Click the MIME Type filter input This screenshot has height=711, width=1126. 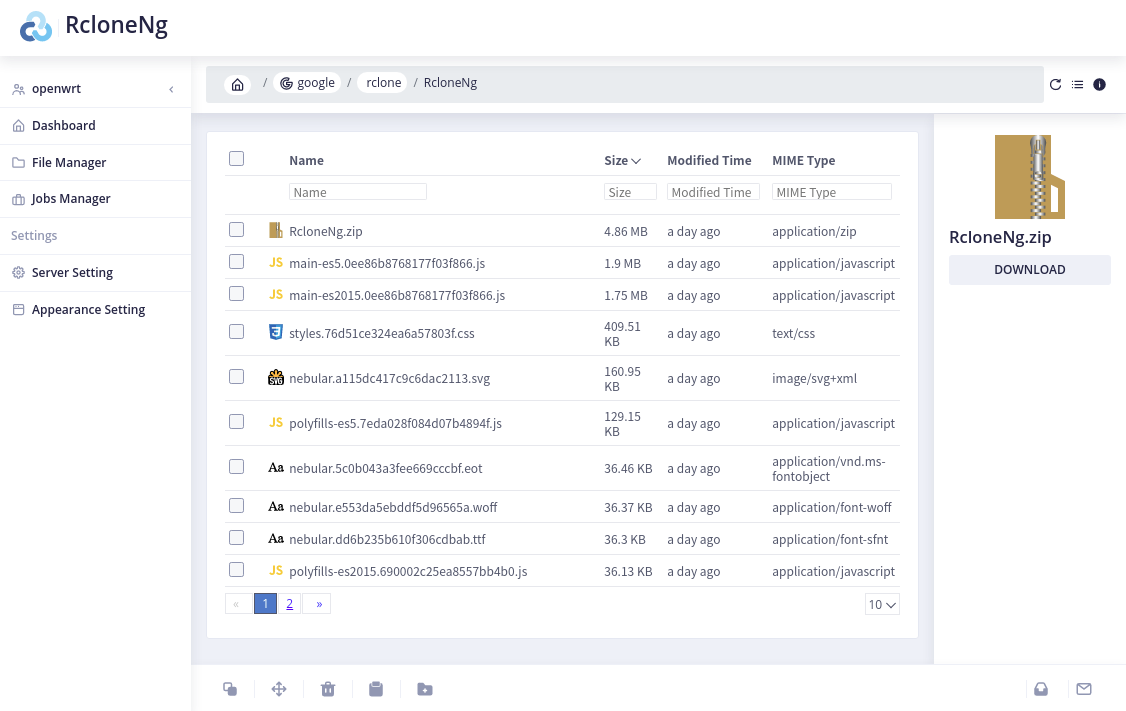(x=832, y=192)
